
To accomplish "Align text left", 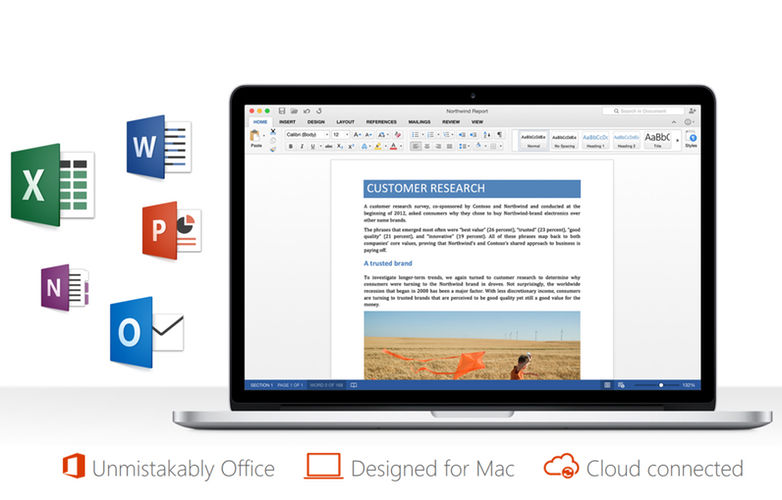I will point(415,146).
